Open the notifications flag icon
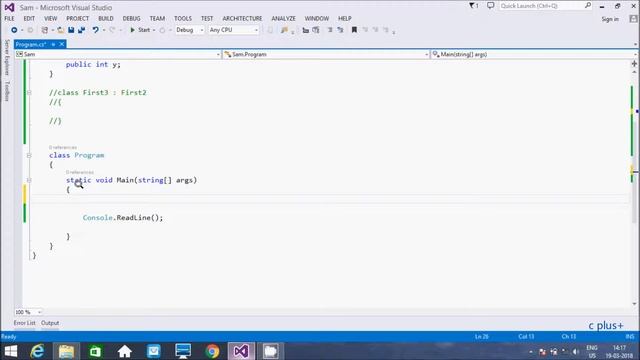This screenshot has height=360, width=640. pos(473,6)
